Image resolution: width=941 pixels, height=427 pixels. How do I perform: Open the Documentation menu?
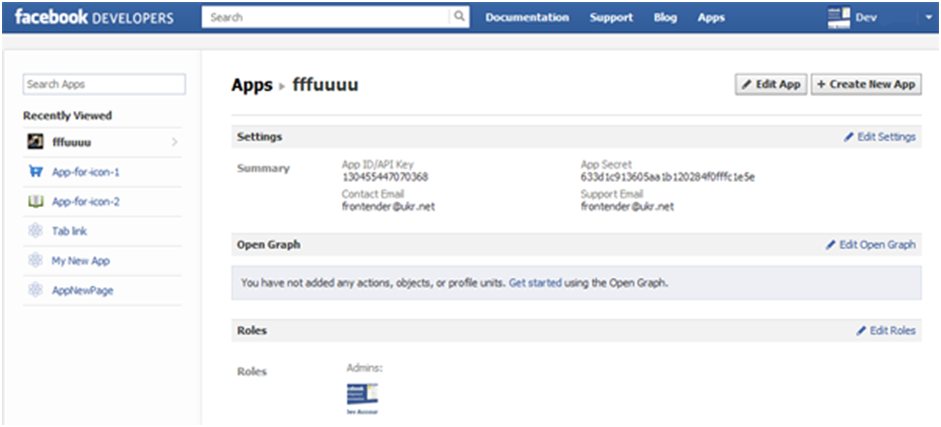pyautogui.click(x=527, y=17)
